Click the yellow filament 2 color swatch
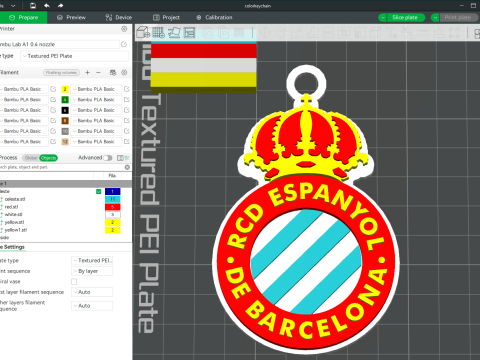The width and height of the screenshot is (480, 360). tap(65, 89)
